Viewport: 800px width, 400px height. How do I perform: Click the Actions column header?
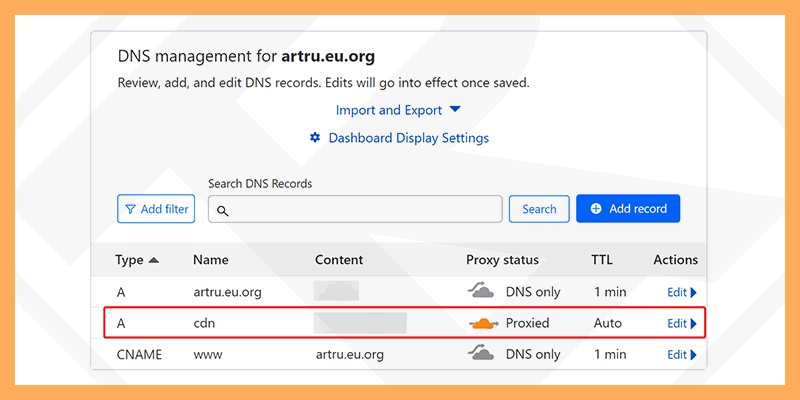click(676, 260)
